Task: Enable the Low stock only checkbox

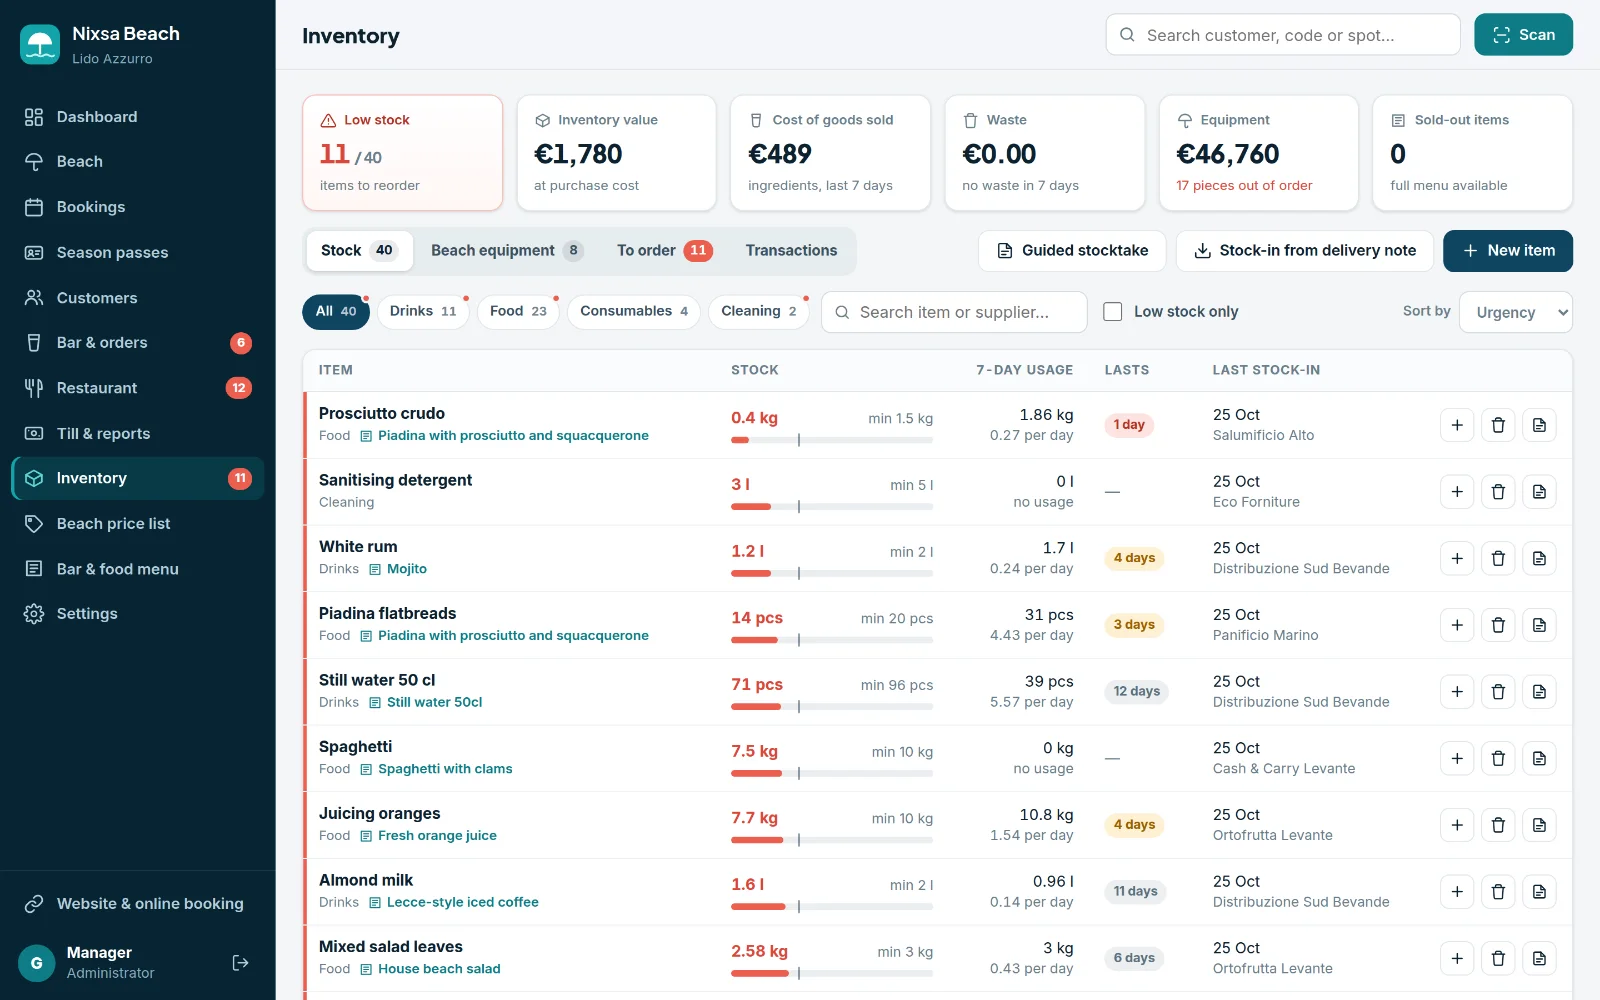Action: [1112, 312]
